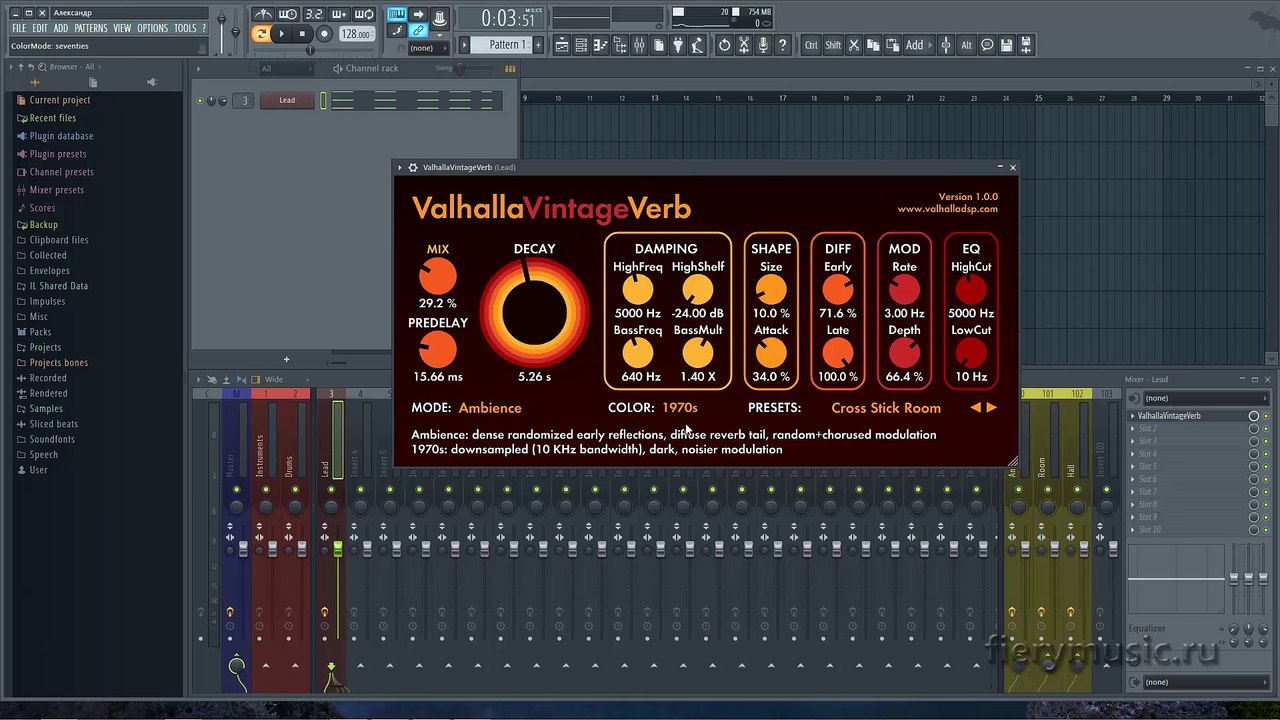Open Cross Stick Room presets list
This screenshot has width=1280, height=720.
point(886,408)
